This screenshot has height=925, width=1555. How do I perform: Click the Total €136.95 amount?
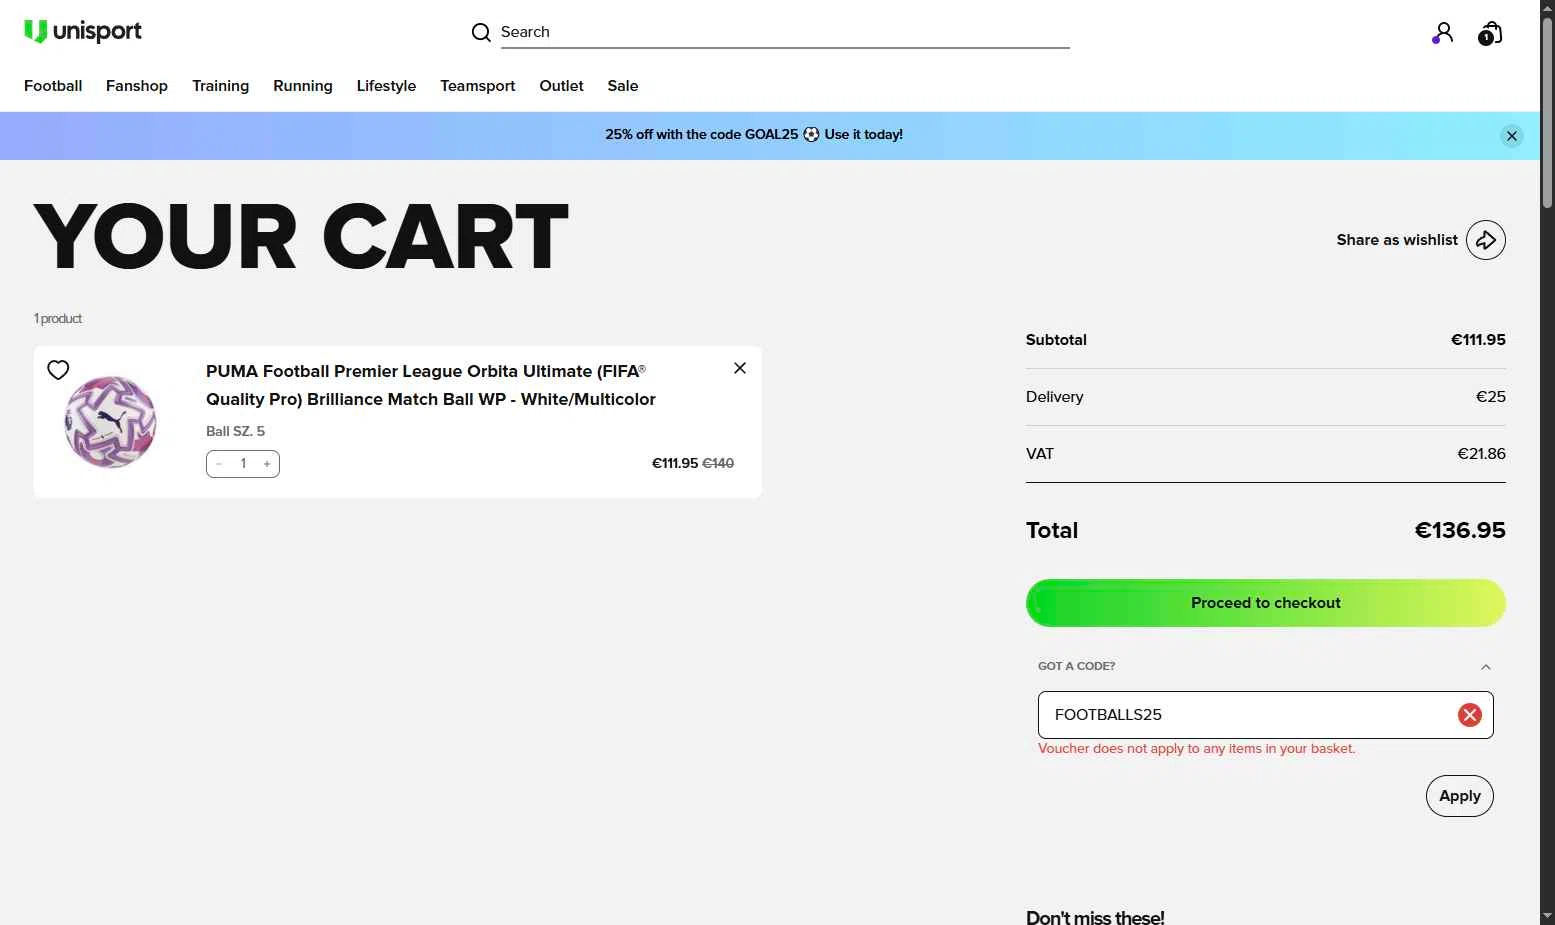(x=1460, y=530)
